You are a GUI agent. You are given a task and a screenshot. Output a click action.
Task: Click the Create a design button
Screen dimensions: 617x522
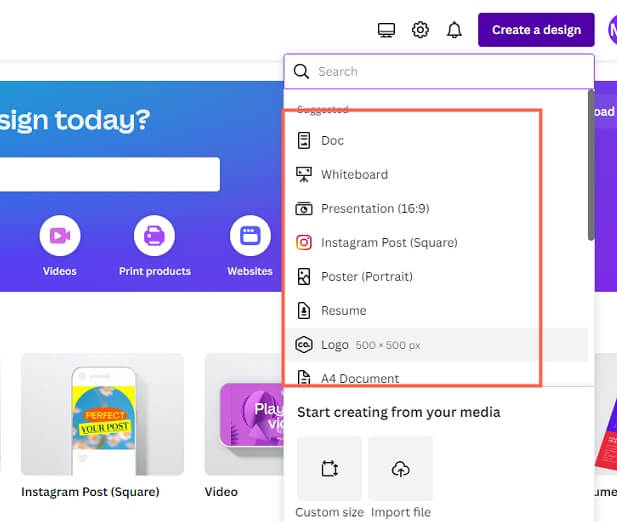[536, 30]
